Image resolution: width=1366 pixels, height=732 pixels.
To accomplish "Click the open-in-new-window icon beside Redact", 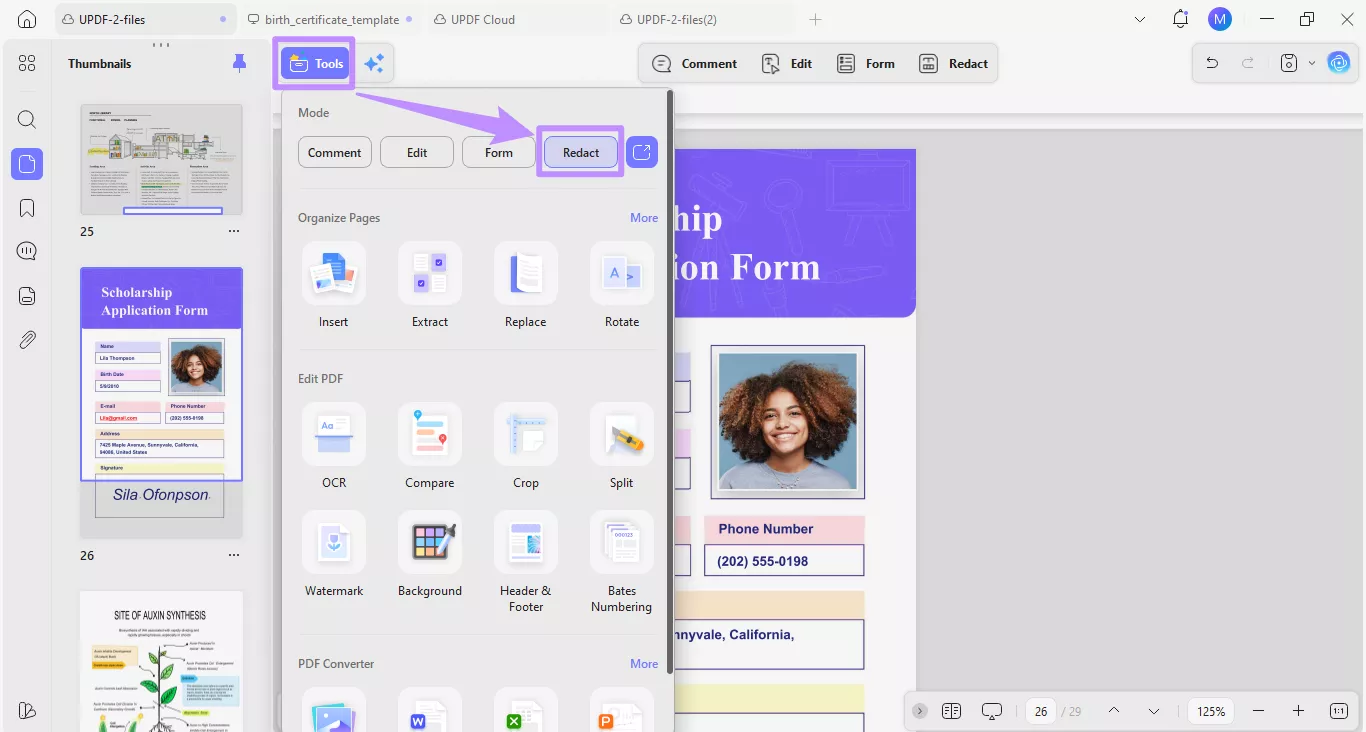I will coord(642,152).
